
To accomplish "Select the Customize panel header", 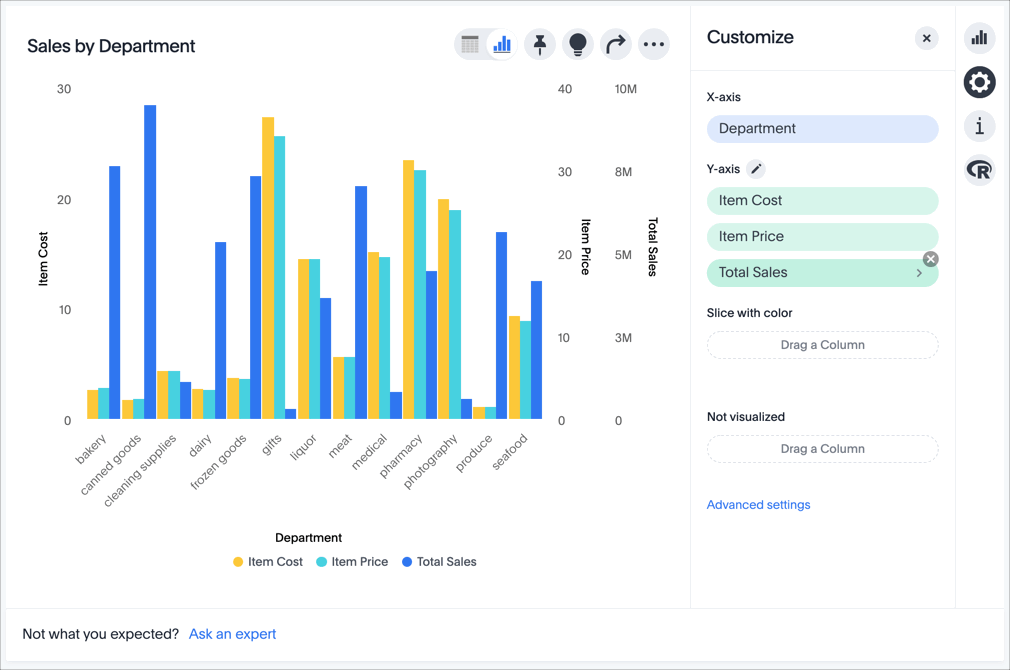I will pyautogui.click(x=750, y=37).
